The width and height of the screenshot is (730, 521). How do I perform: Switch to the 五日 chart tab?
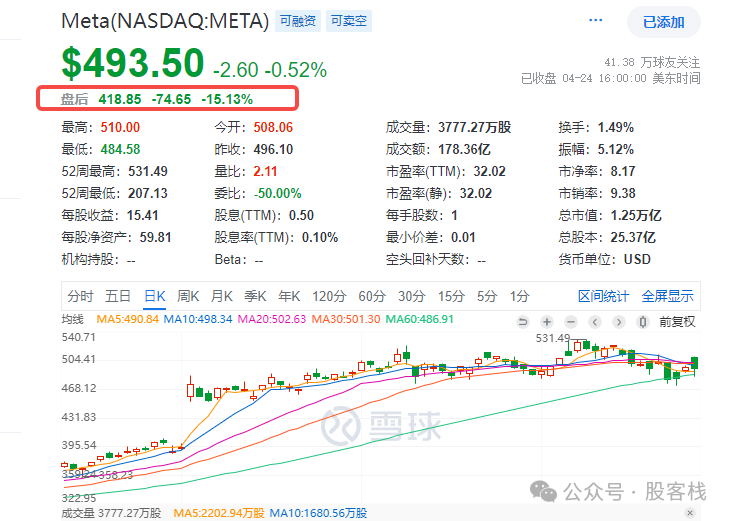pos(117,296)
